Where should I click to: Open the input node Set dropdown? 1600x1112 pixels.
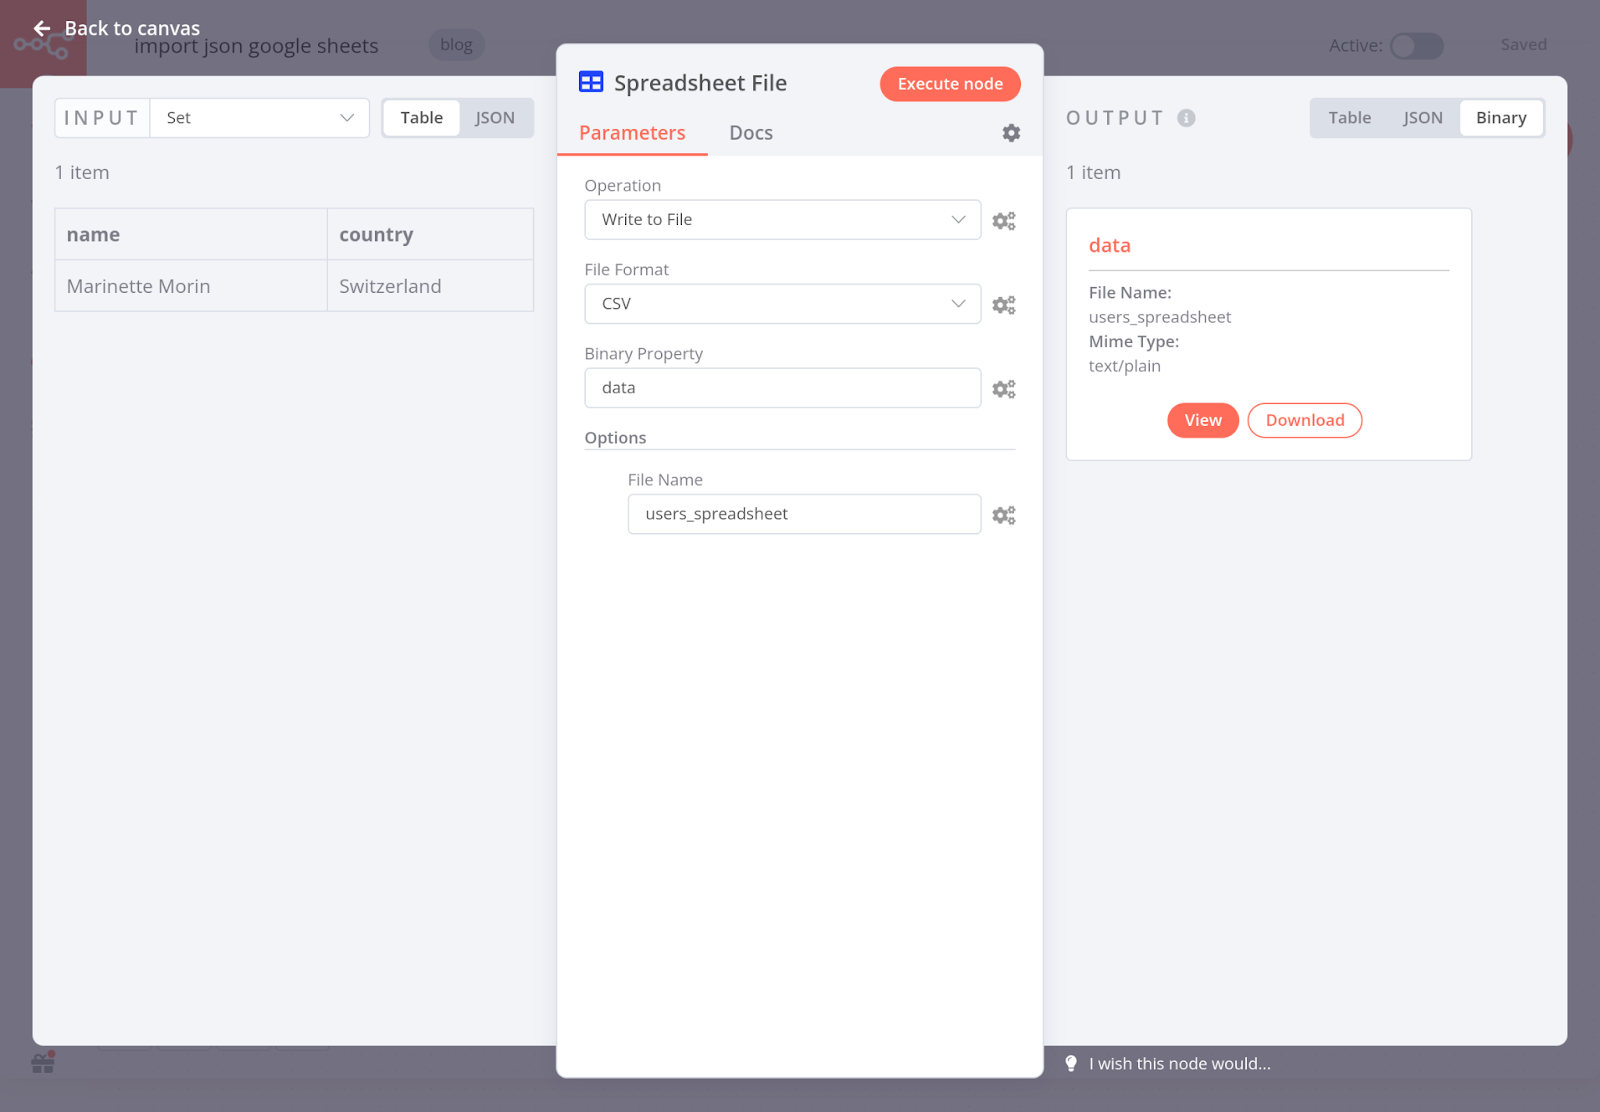[x=259, y=118]
